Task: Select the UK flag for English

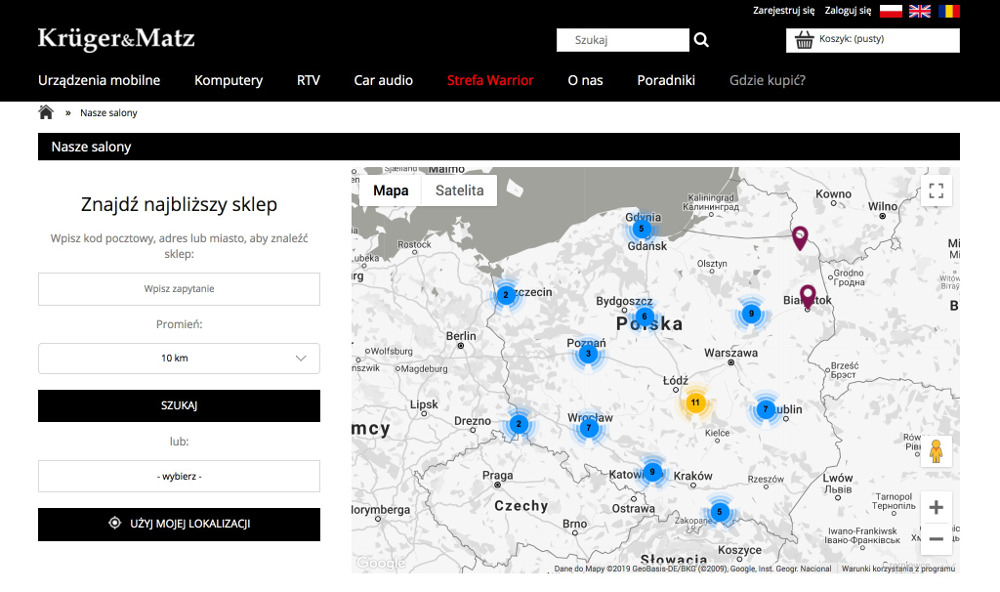Action: [x=920, y=11]
